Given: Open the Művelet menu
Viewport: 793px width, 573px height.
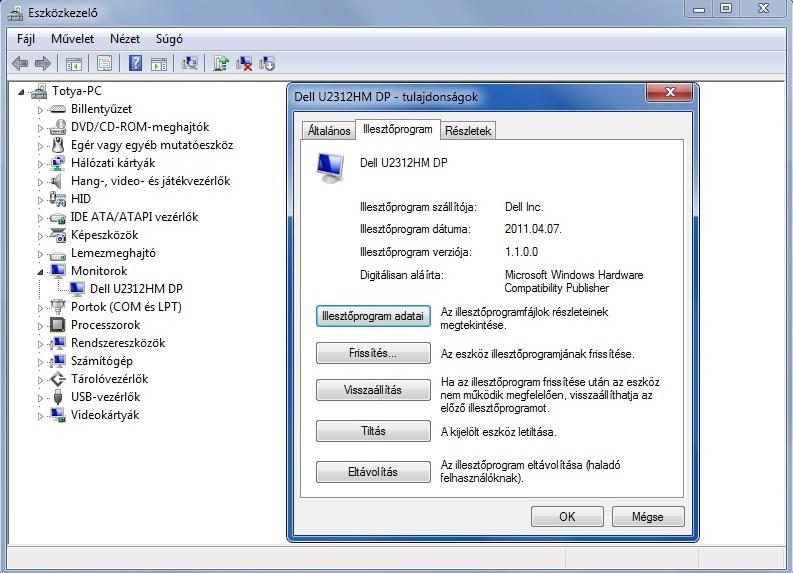Looking at the screenshot, I should point(72,39).
